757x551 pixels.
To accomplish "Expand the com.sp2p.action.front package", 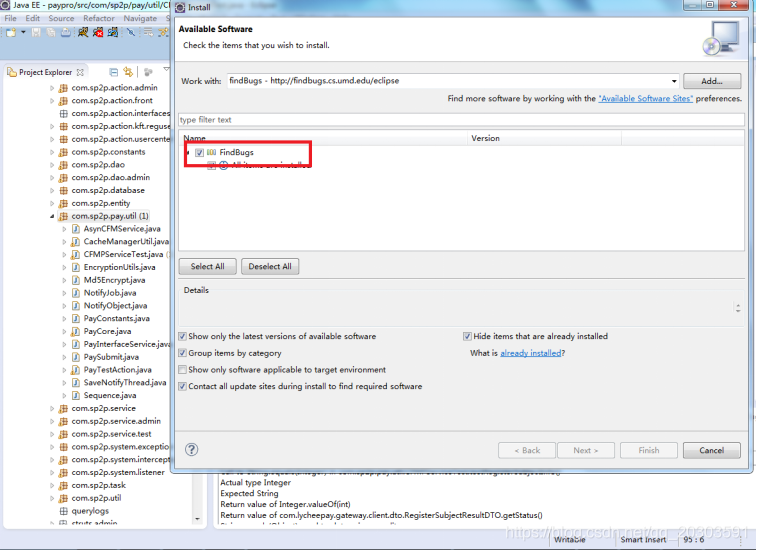I will (52, 101).
